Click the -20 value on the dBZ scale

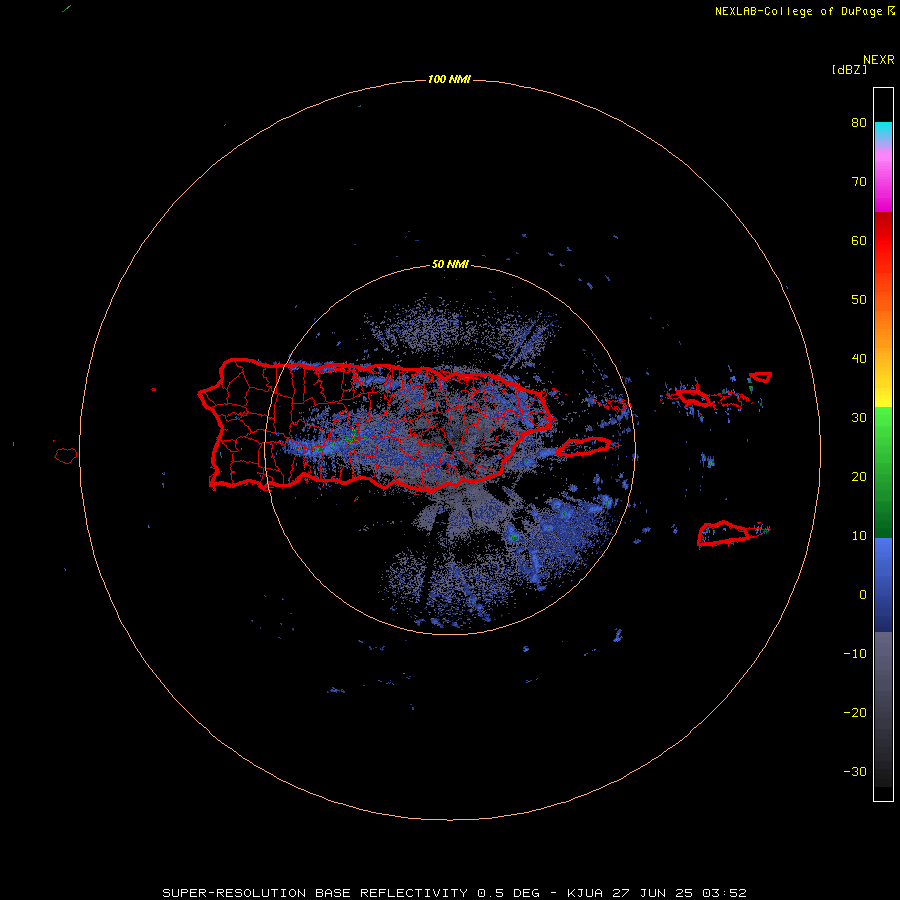pos(855,713)
